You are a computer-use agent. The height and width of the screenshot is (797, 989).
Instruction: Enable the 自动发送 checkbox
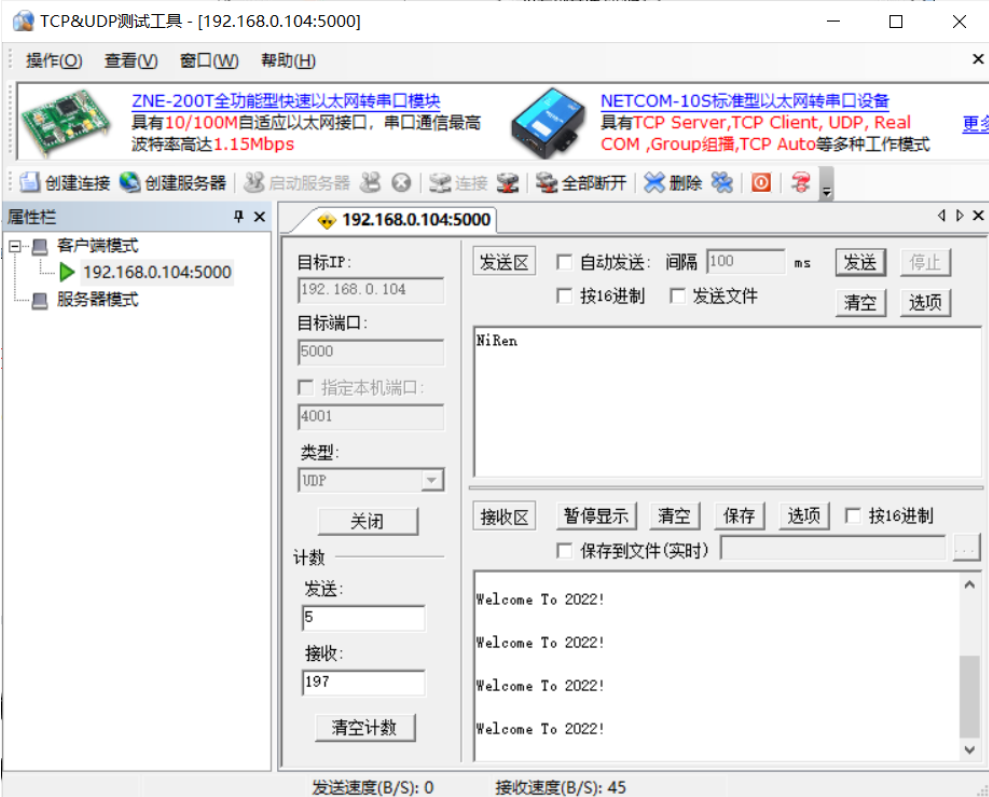pyautogui.click(x=565, y=262)
